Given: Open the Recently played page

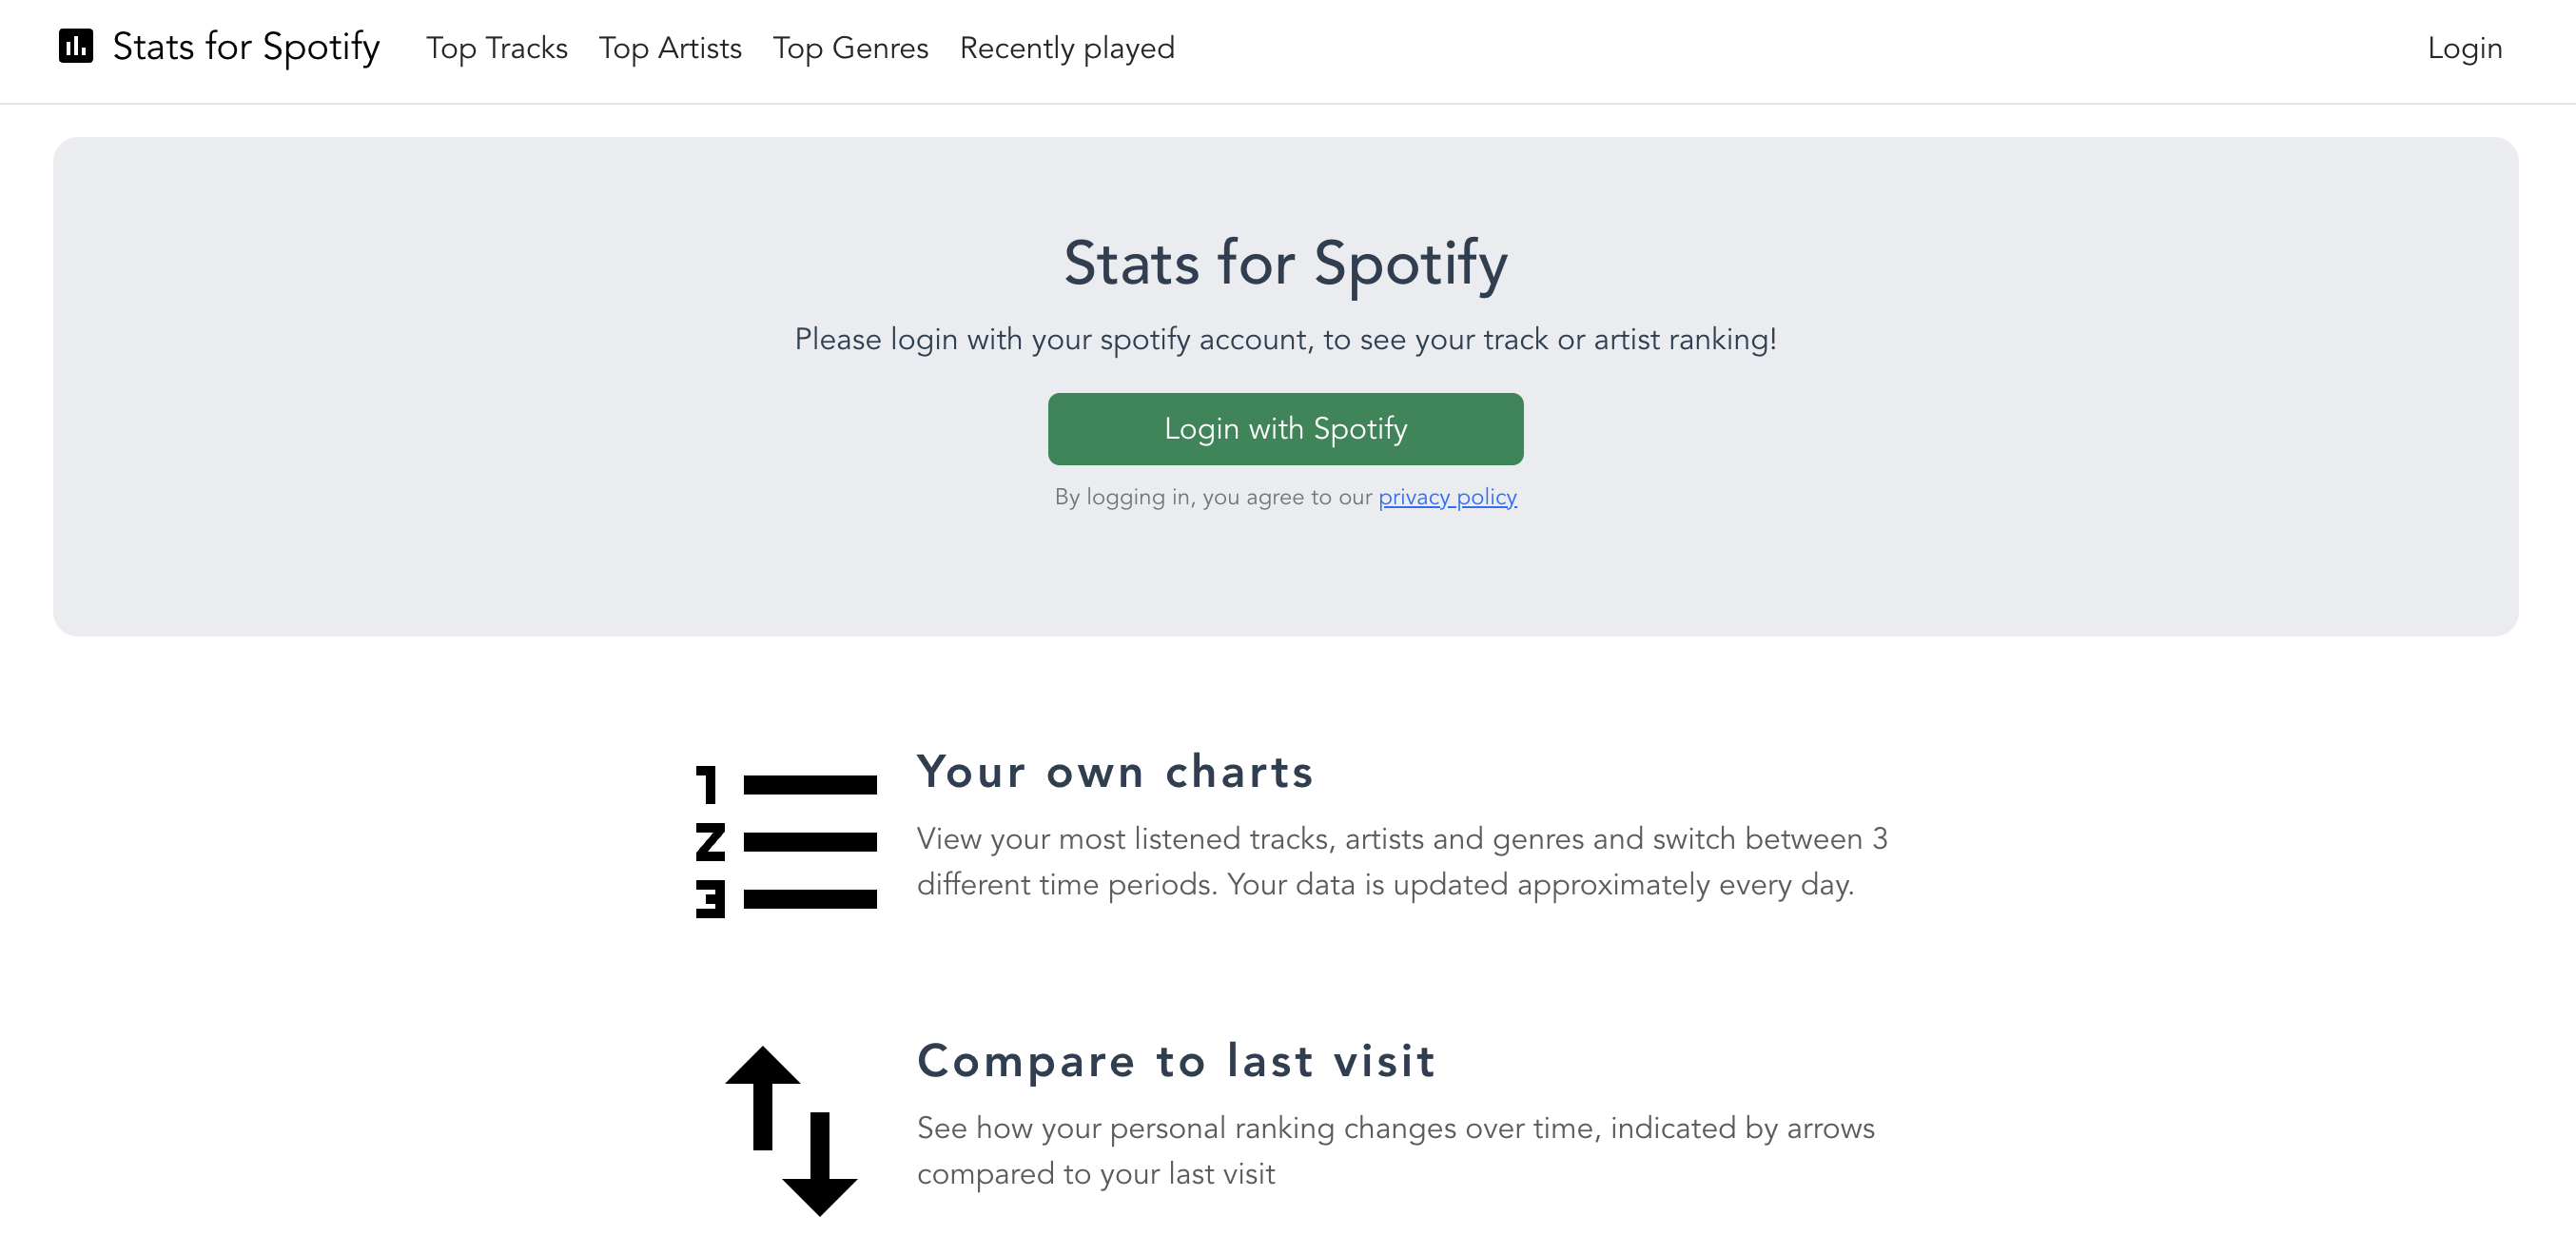Looking at the screenshot, I should click(x=1066, y=48).
